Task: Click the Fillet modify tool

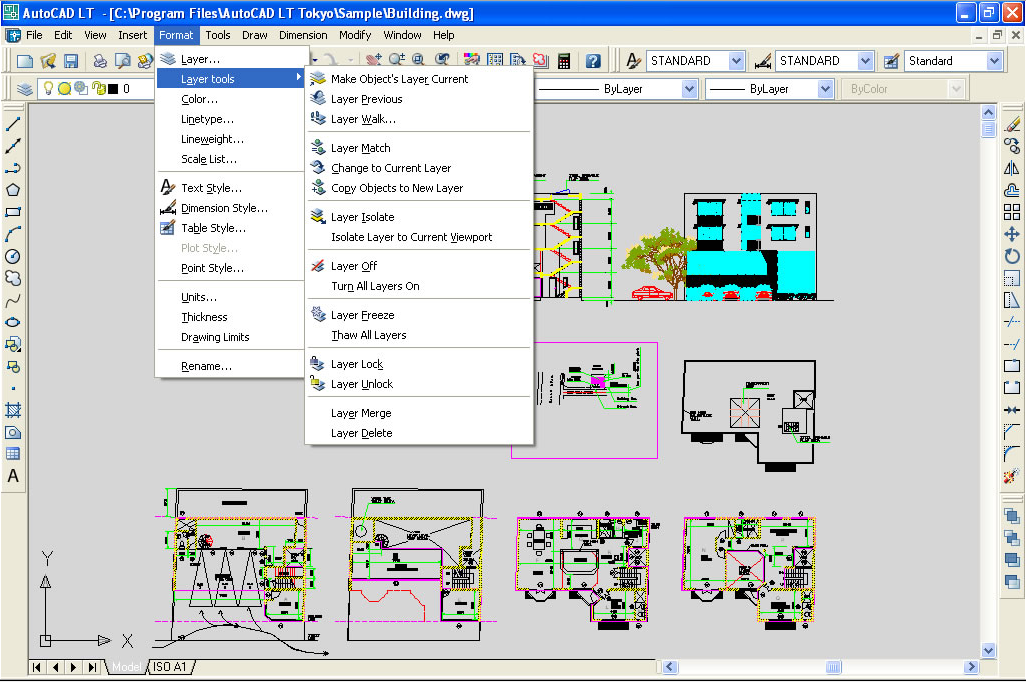Action: [1012, 454]
